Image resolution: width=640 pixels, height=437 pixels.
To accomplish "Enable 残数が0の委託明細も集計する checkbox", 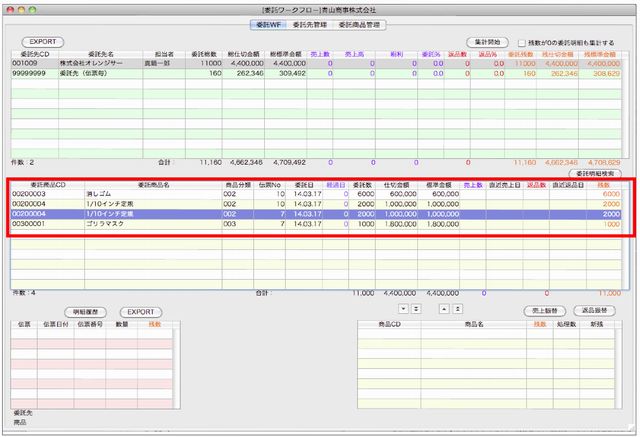I will click(522, 43).
